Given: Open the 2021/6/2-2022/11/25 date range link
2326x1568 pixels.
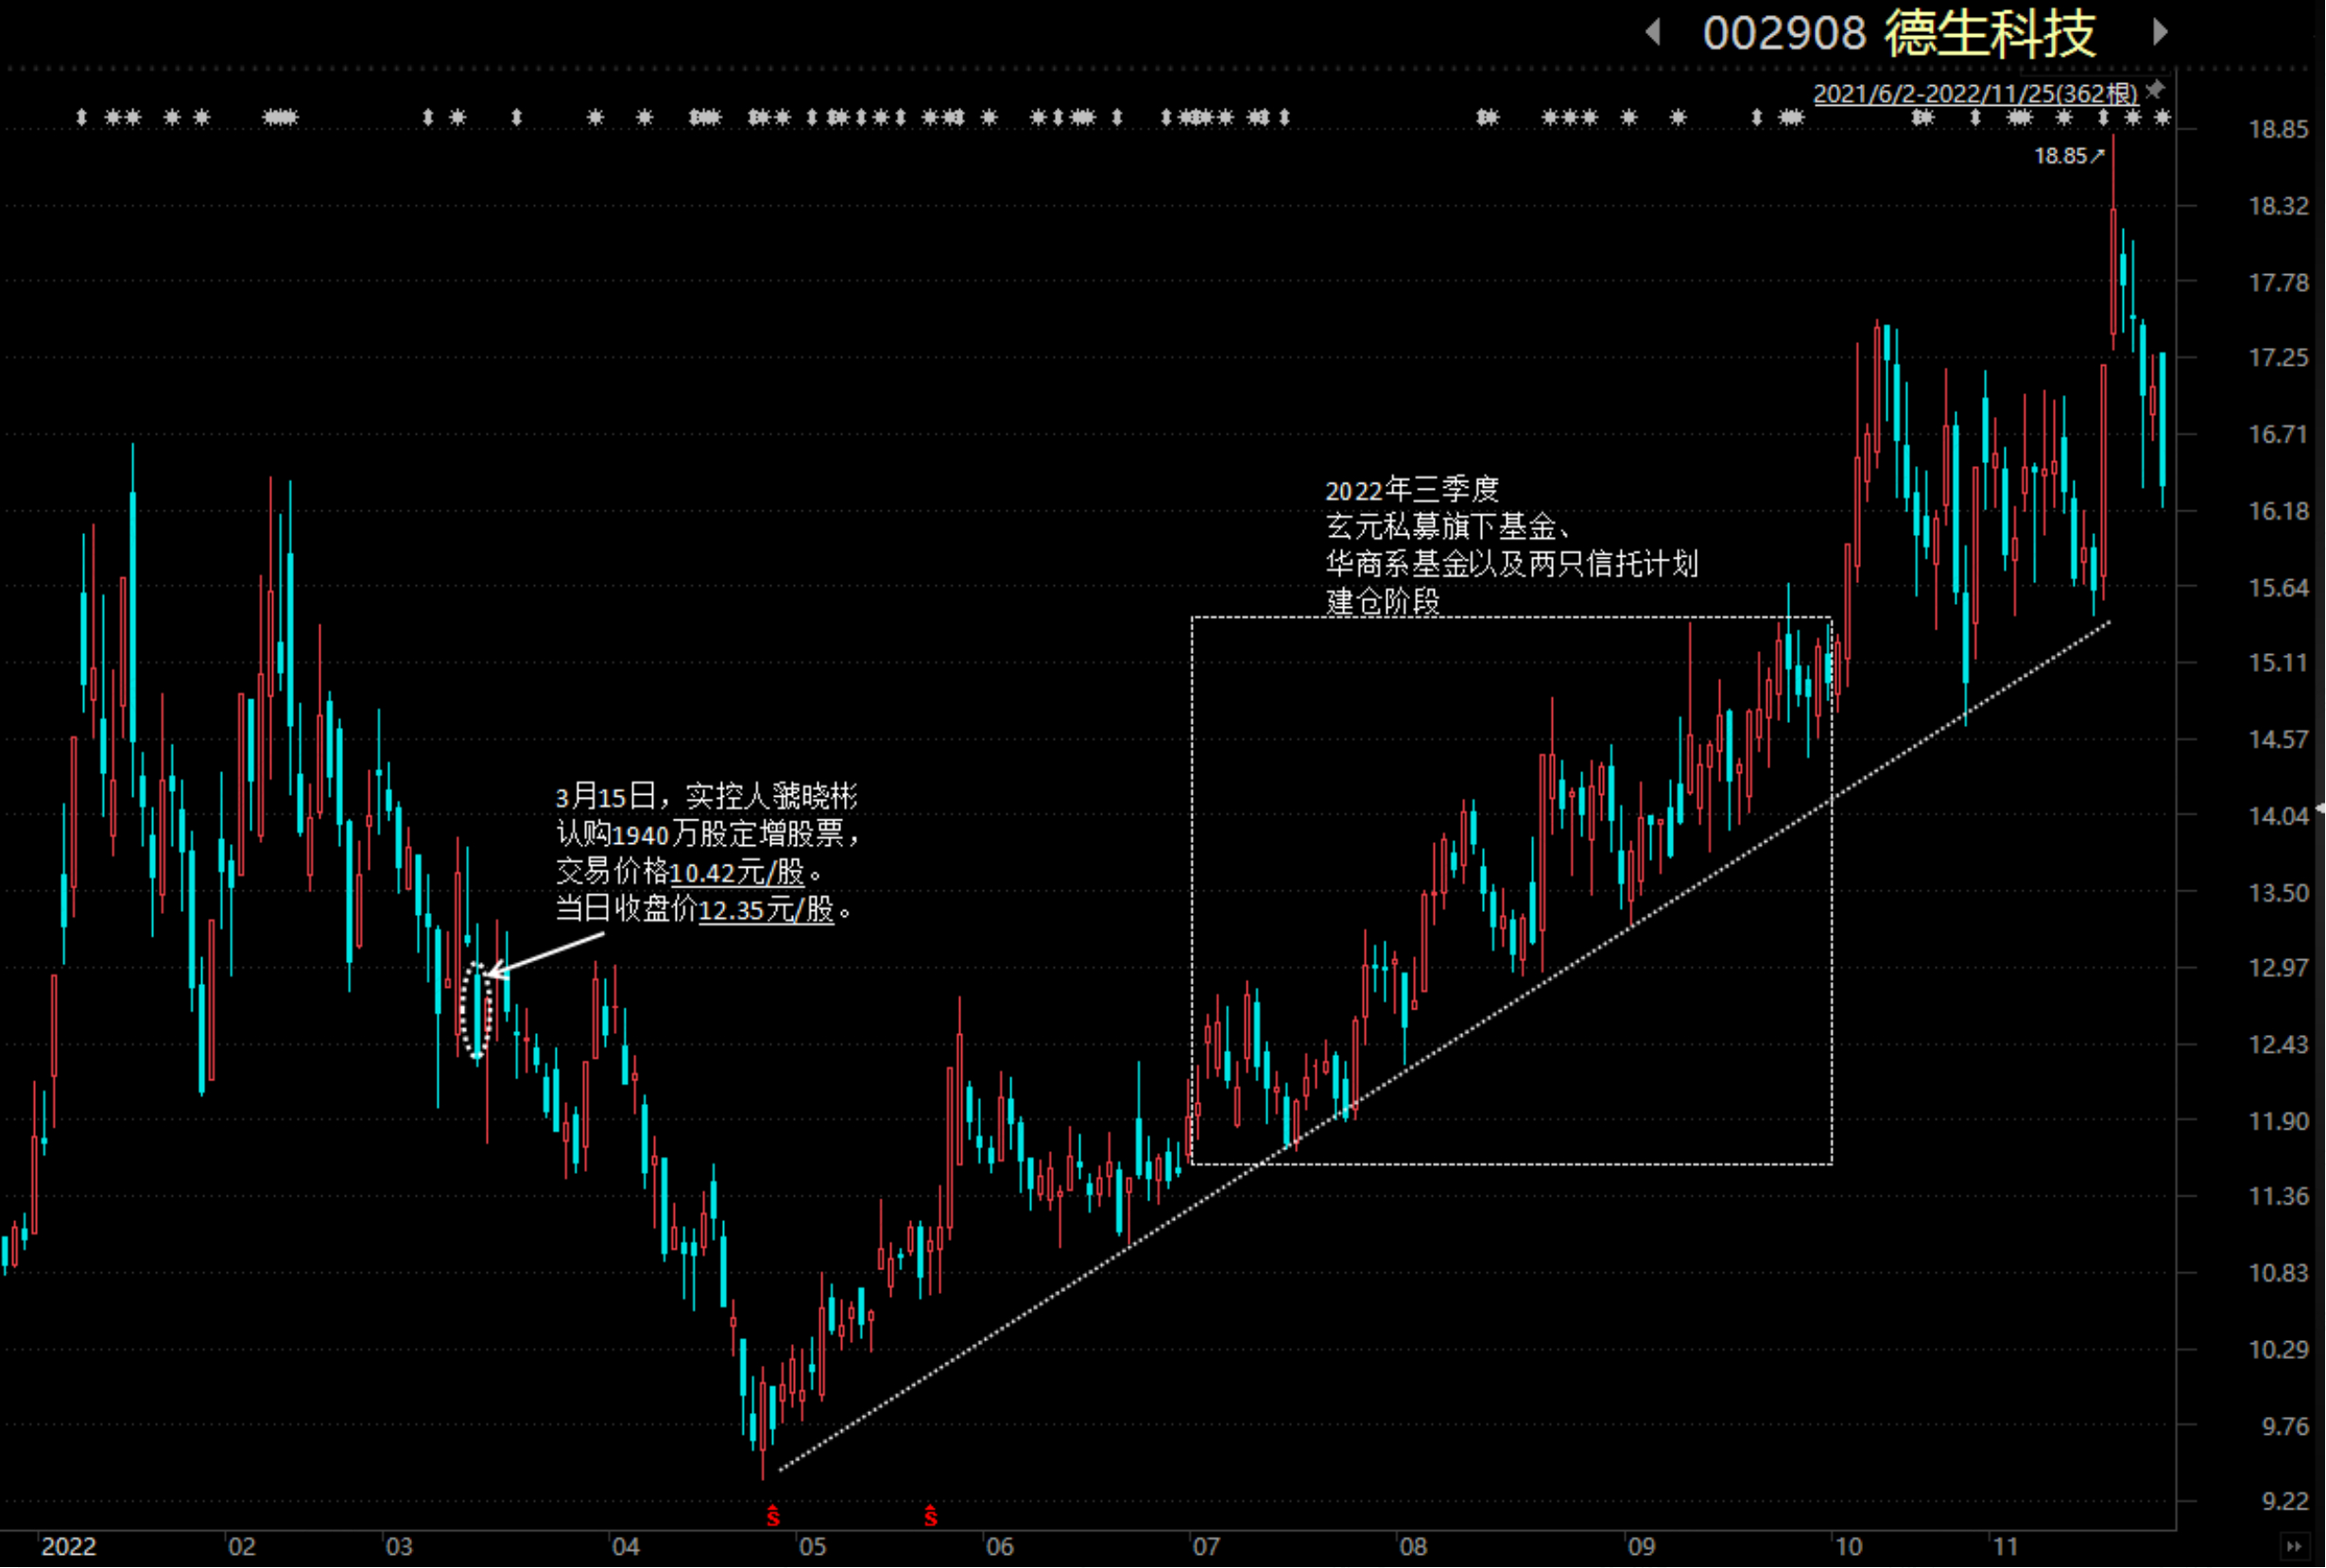Looking at the screenshot, I should 1976,94.
